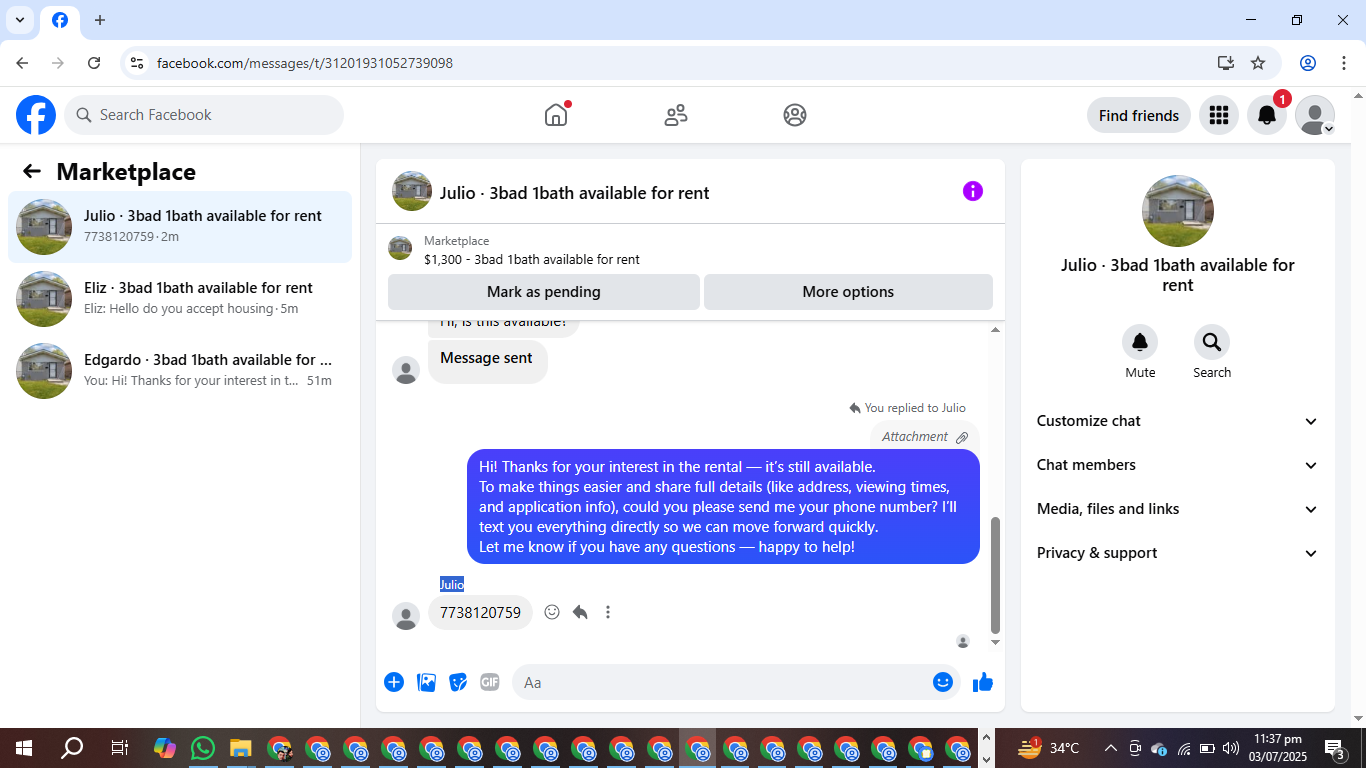Viewport: 1366px width, 768px height.
Task: Open File Explorer from the taskbar
Action: pyautogui.click(x=240, y=748)
